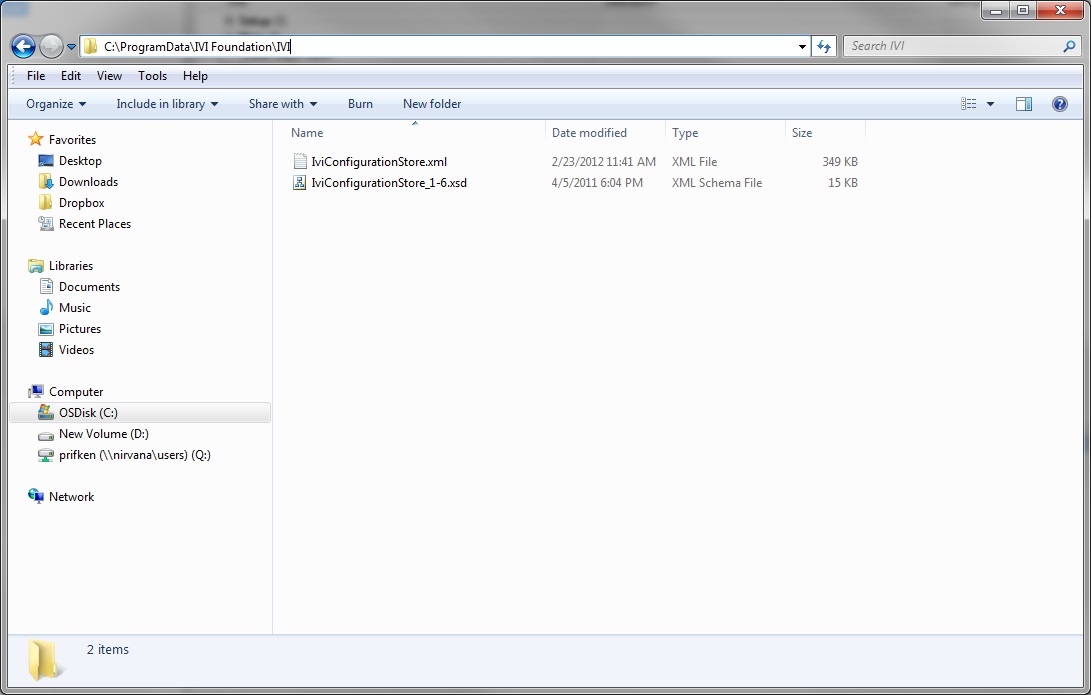Screen dimensions: 1091x695
Task: Click the address bar path field
Action: [445, 47]
